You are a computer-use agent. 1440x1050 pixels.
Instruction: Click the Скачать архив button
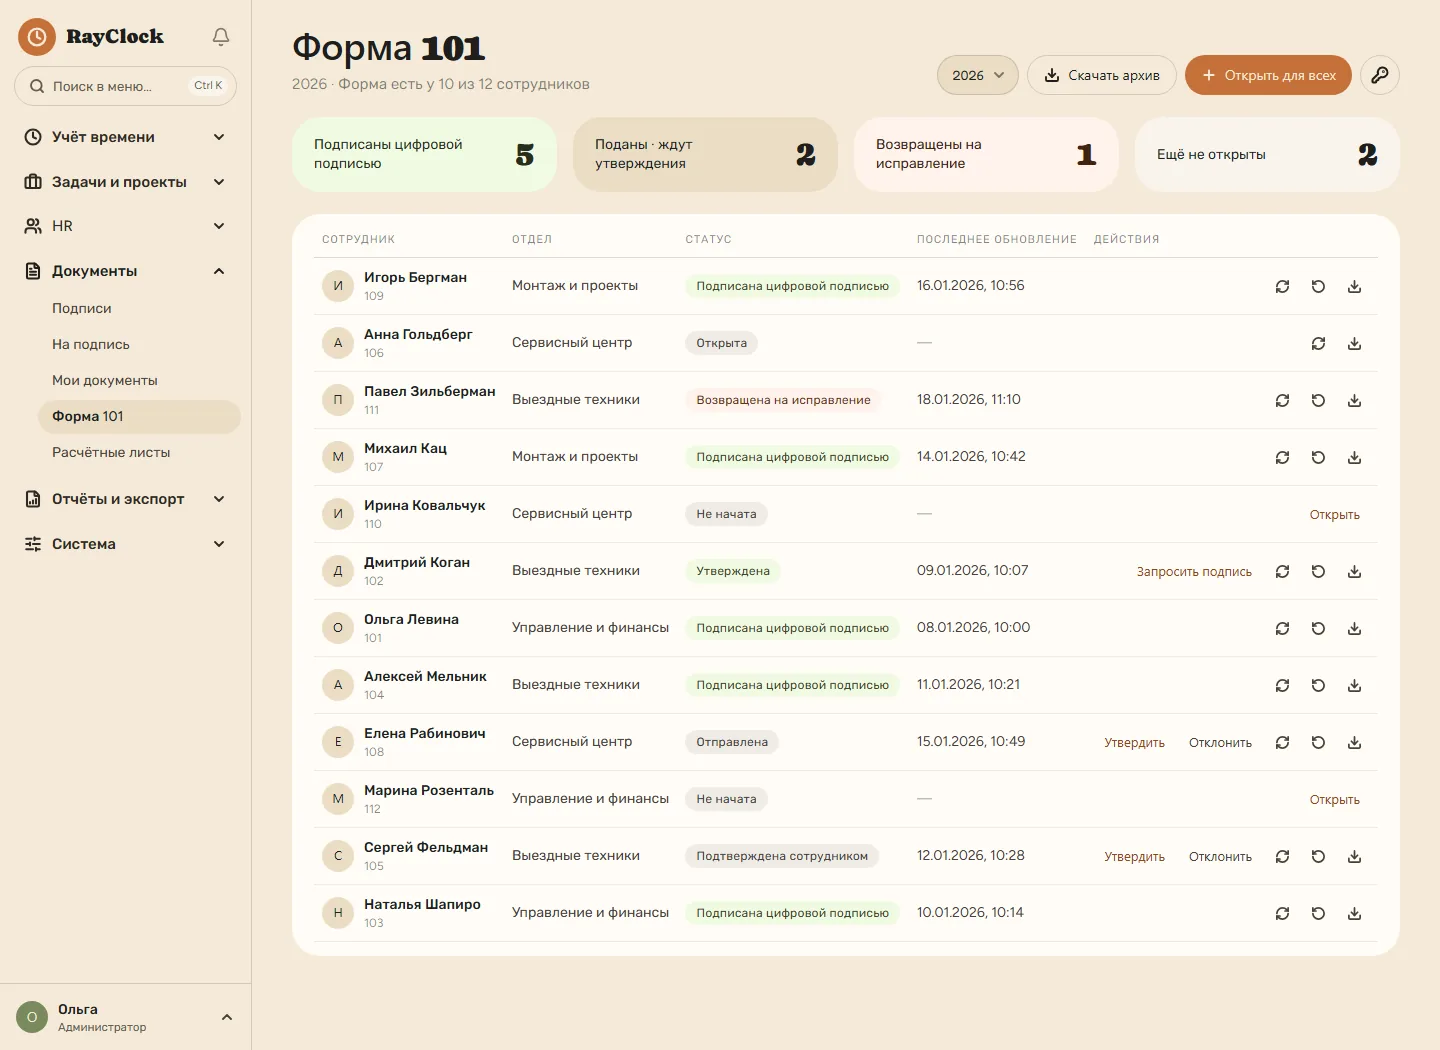(x=1102, y=75)
